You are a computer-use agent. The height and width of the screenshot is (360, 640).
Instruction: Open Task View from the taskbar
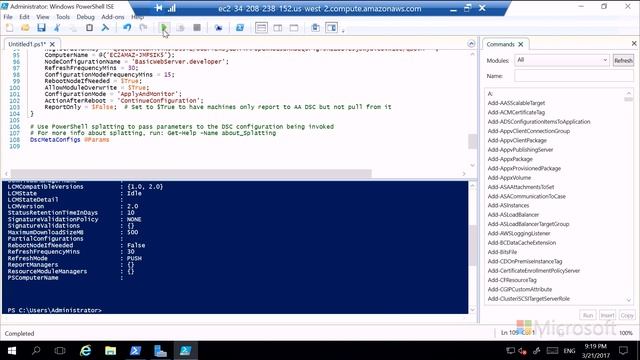coord(60,351)
